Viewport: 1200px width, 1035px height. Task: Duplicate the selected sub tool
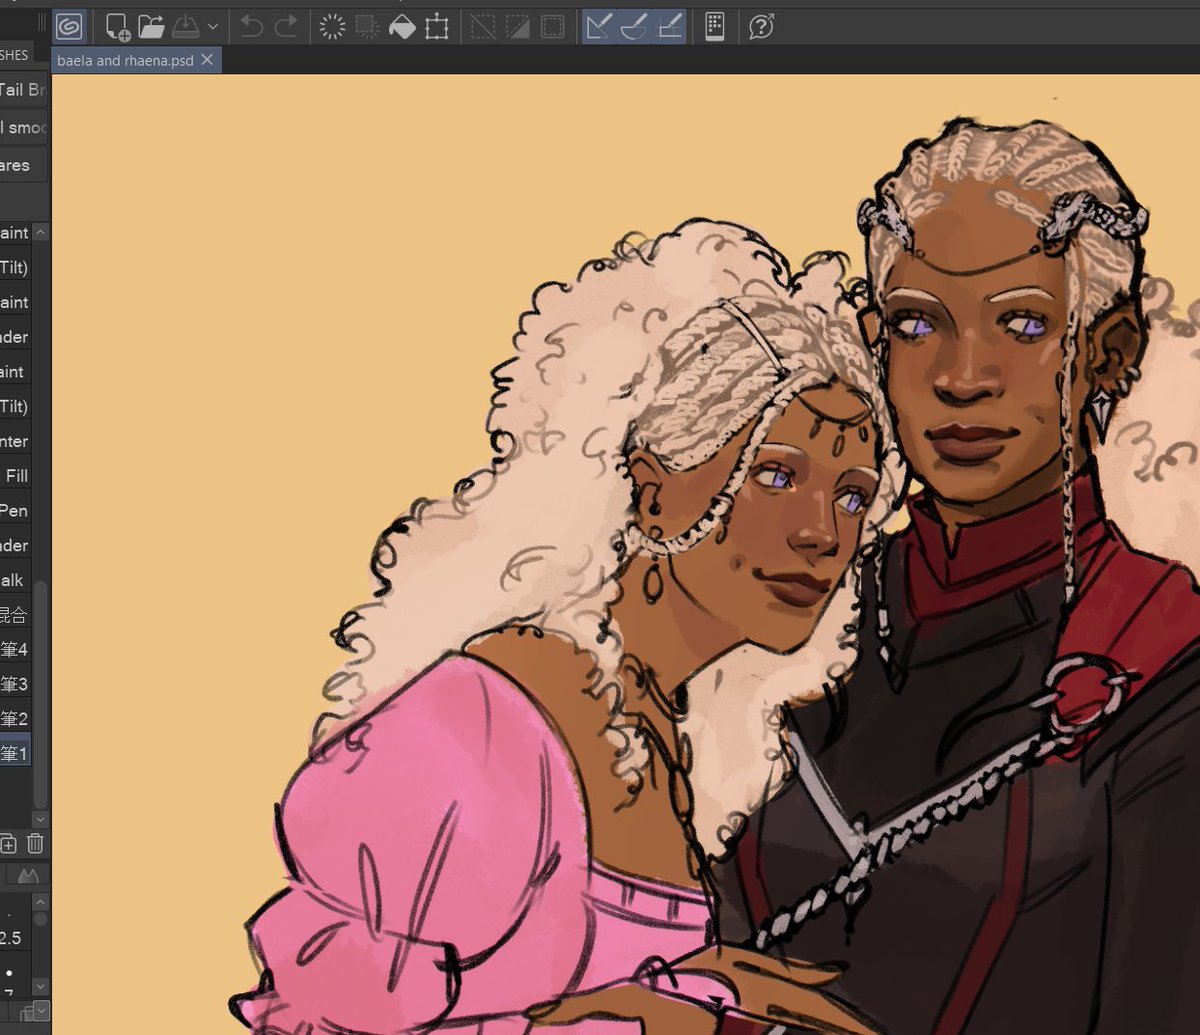(8, 844)
